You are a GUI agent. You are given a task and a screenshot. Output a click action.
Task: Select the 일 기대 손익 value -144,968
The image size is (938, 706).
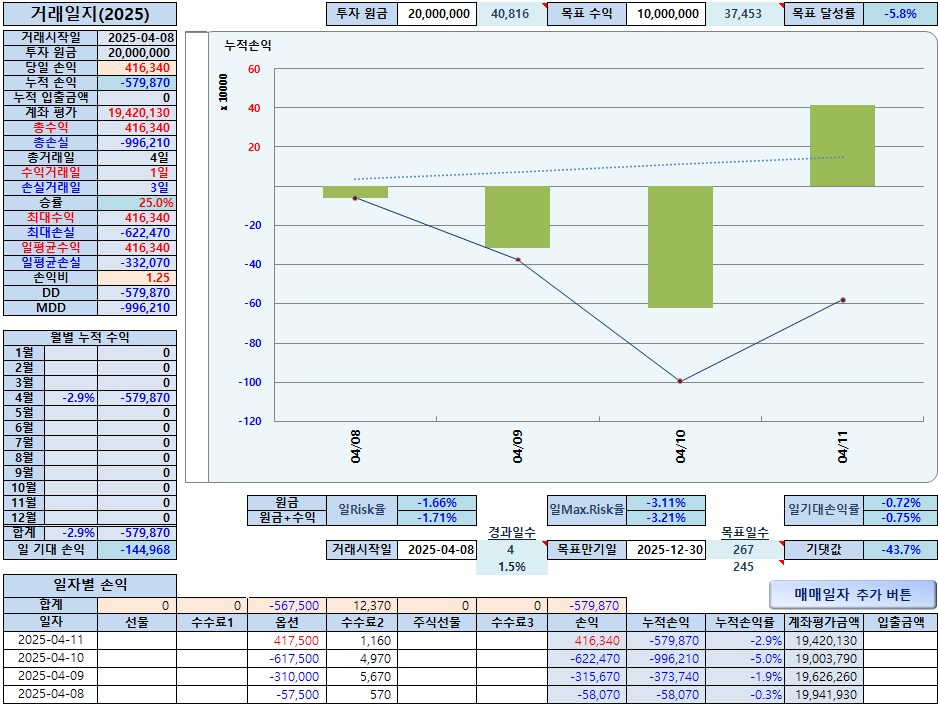[137, 550]
